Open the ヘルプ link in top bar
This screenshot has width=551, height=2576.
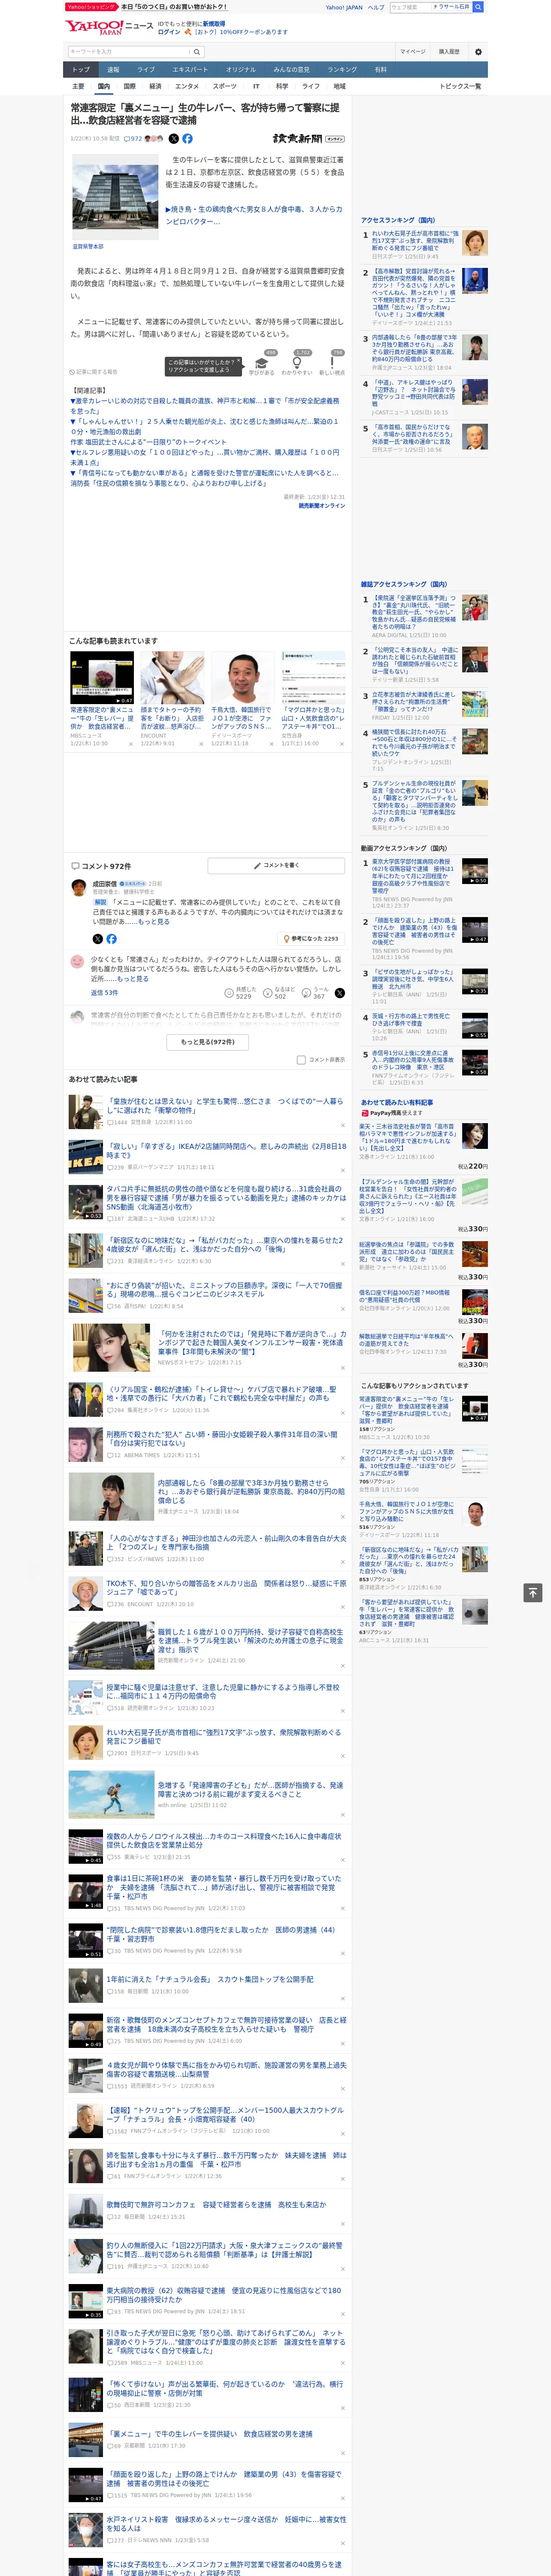pos(376,7)
